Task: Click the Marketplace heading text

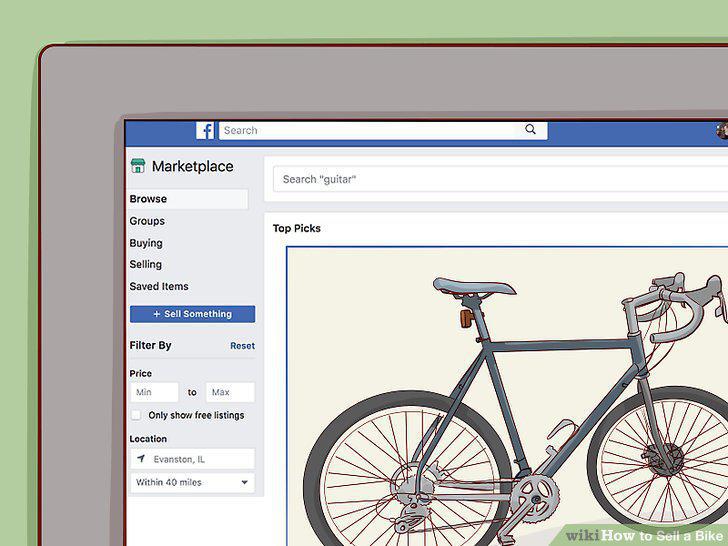Action: [x=193, y=166]
